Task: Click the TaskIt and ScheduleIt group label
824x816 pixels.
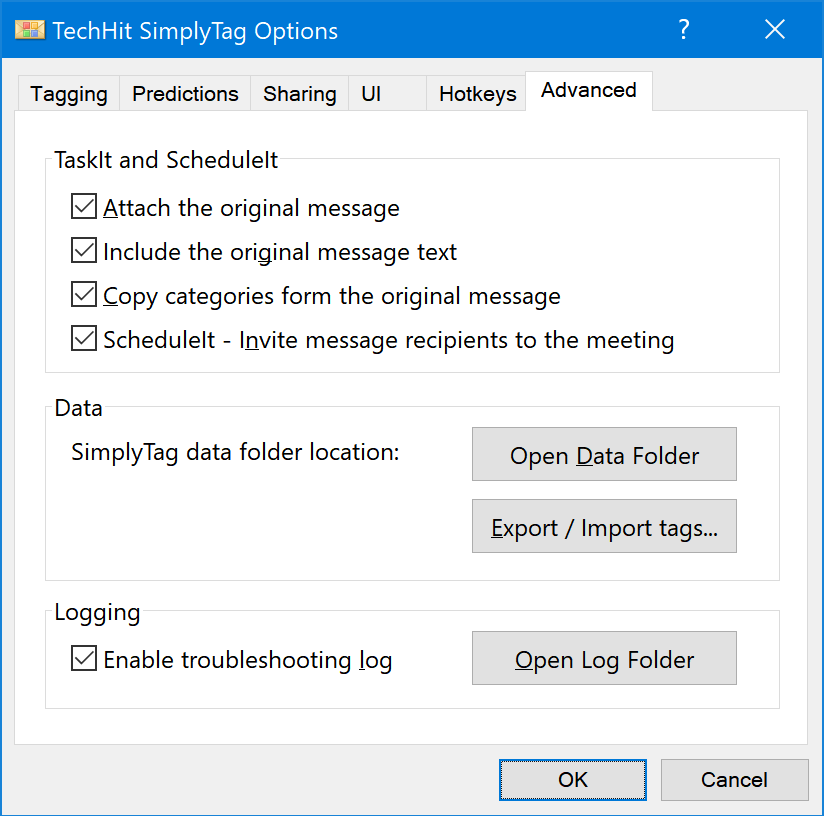Action: click(x=166, y=160)
